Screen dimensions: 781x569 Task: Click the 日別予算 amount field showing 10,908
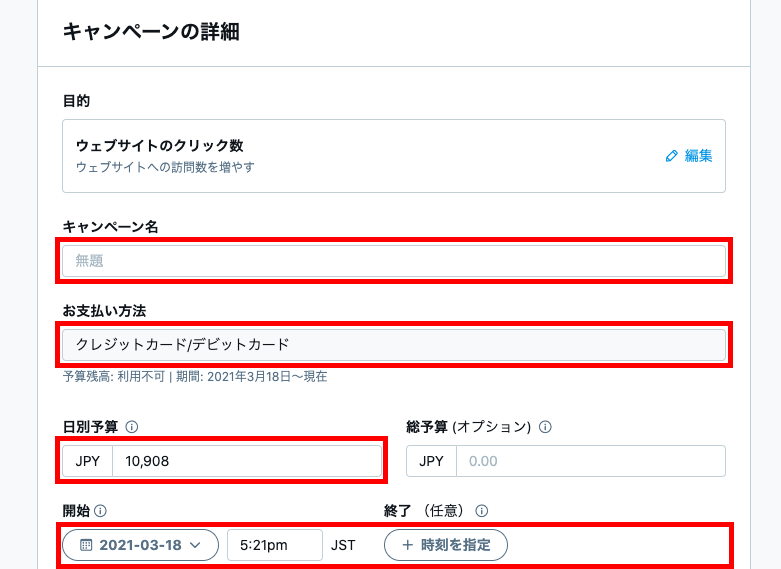(x=246, y=461)
